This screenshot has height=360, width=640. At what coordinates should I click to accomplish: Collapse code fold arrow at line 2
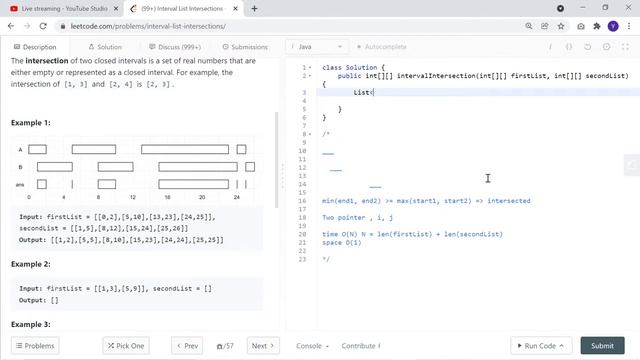pyautogui.click(x=310, y=76)
